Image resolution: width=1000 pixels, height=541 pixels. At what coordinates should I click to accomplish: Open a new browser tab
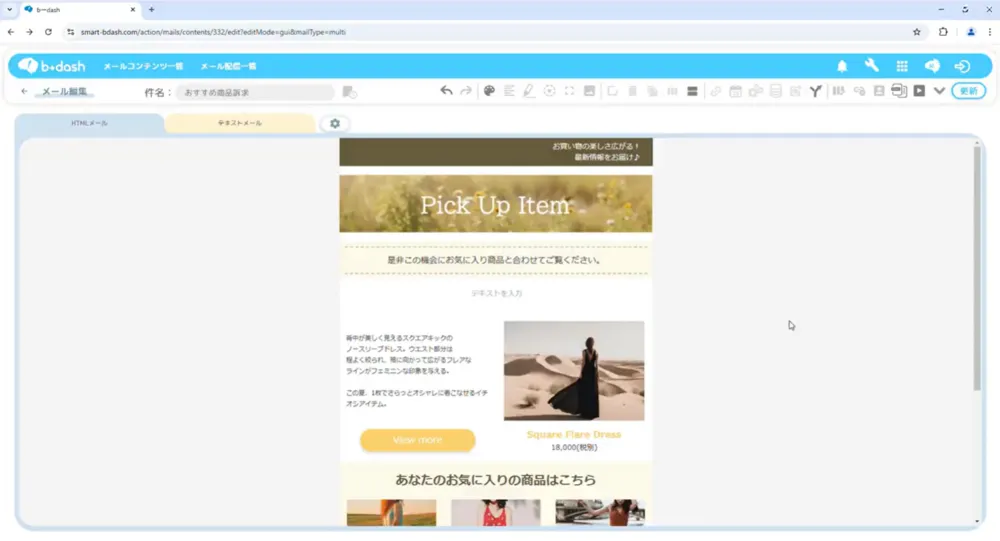tap(151, 10)
